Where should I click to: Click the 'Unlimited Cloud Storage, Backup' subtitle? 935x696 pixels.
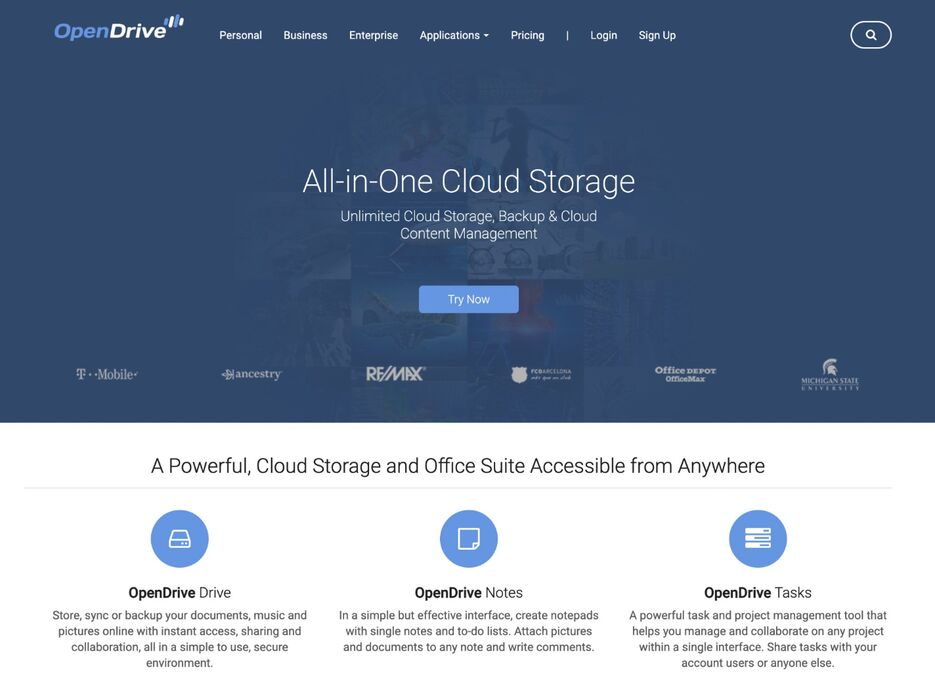pyautogui.click(x=469, y=225)
